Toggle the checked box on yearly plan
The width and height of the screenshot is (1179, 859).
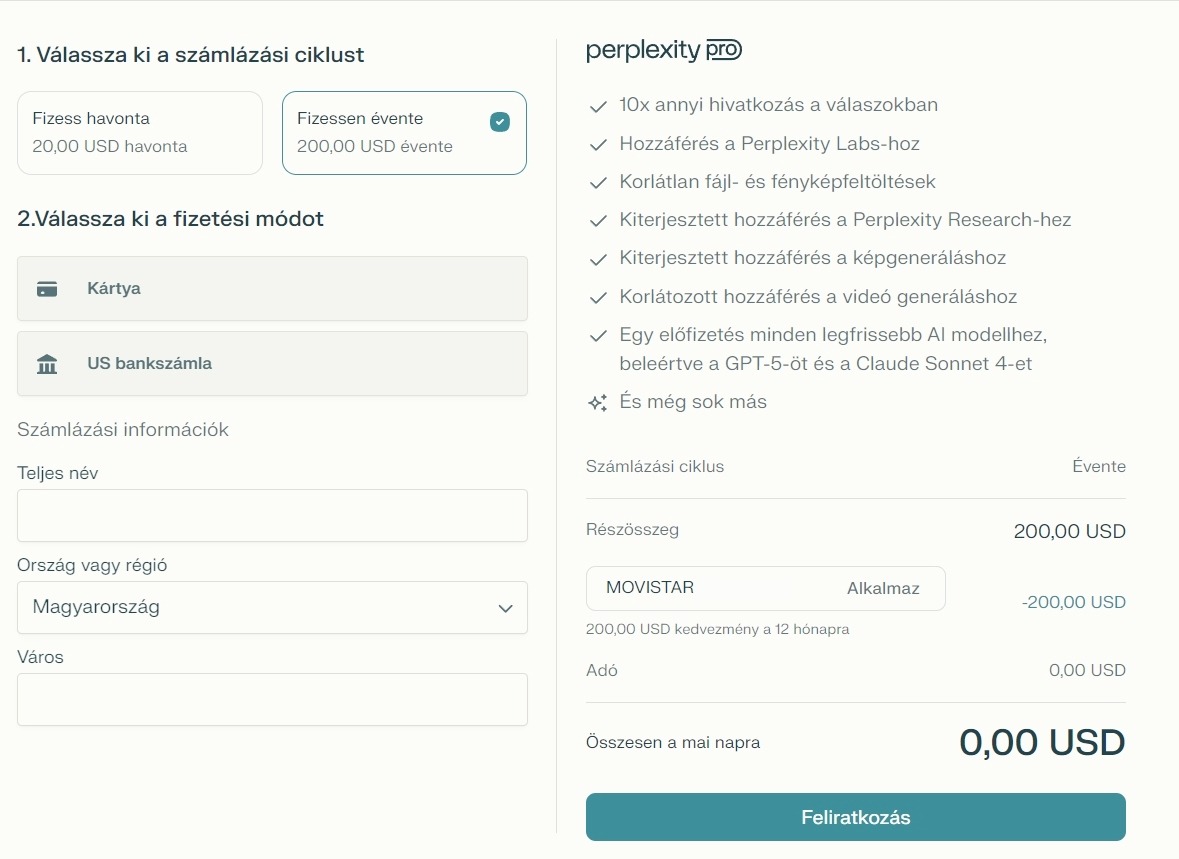tap(500, 122)
